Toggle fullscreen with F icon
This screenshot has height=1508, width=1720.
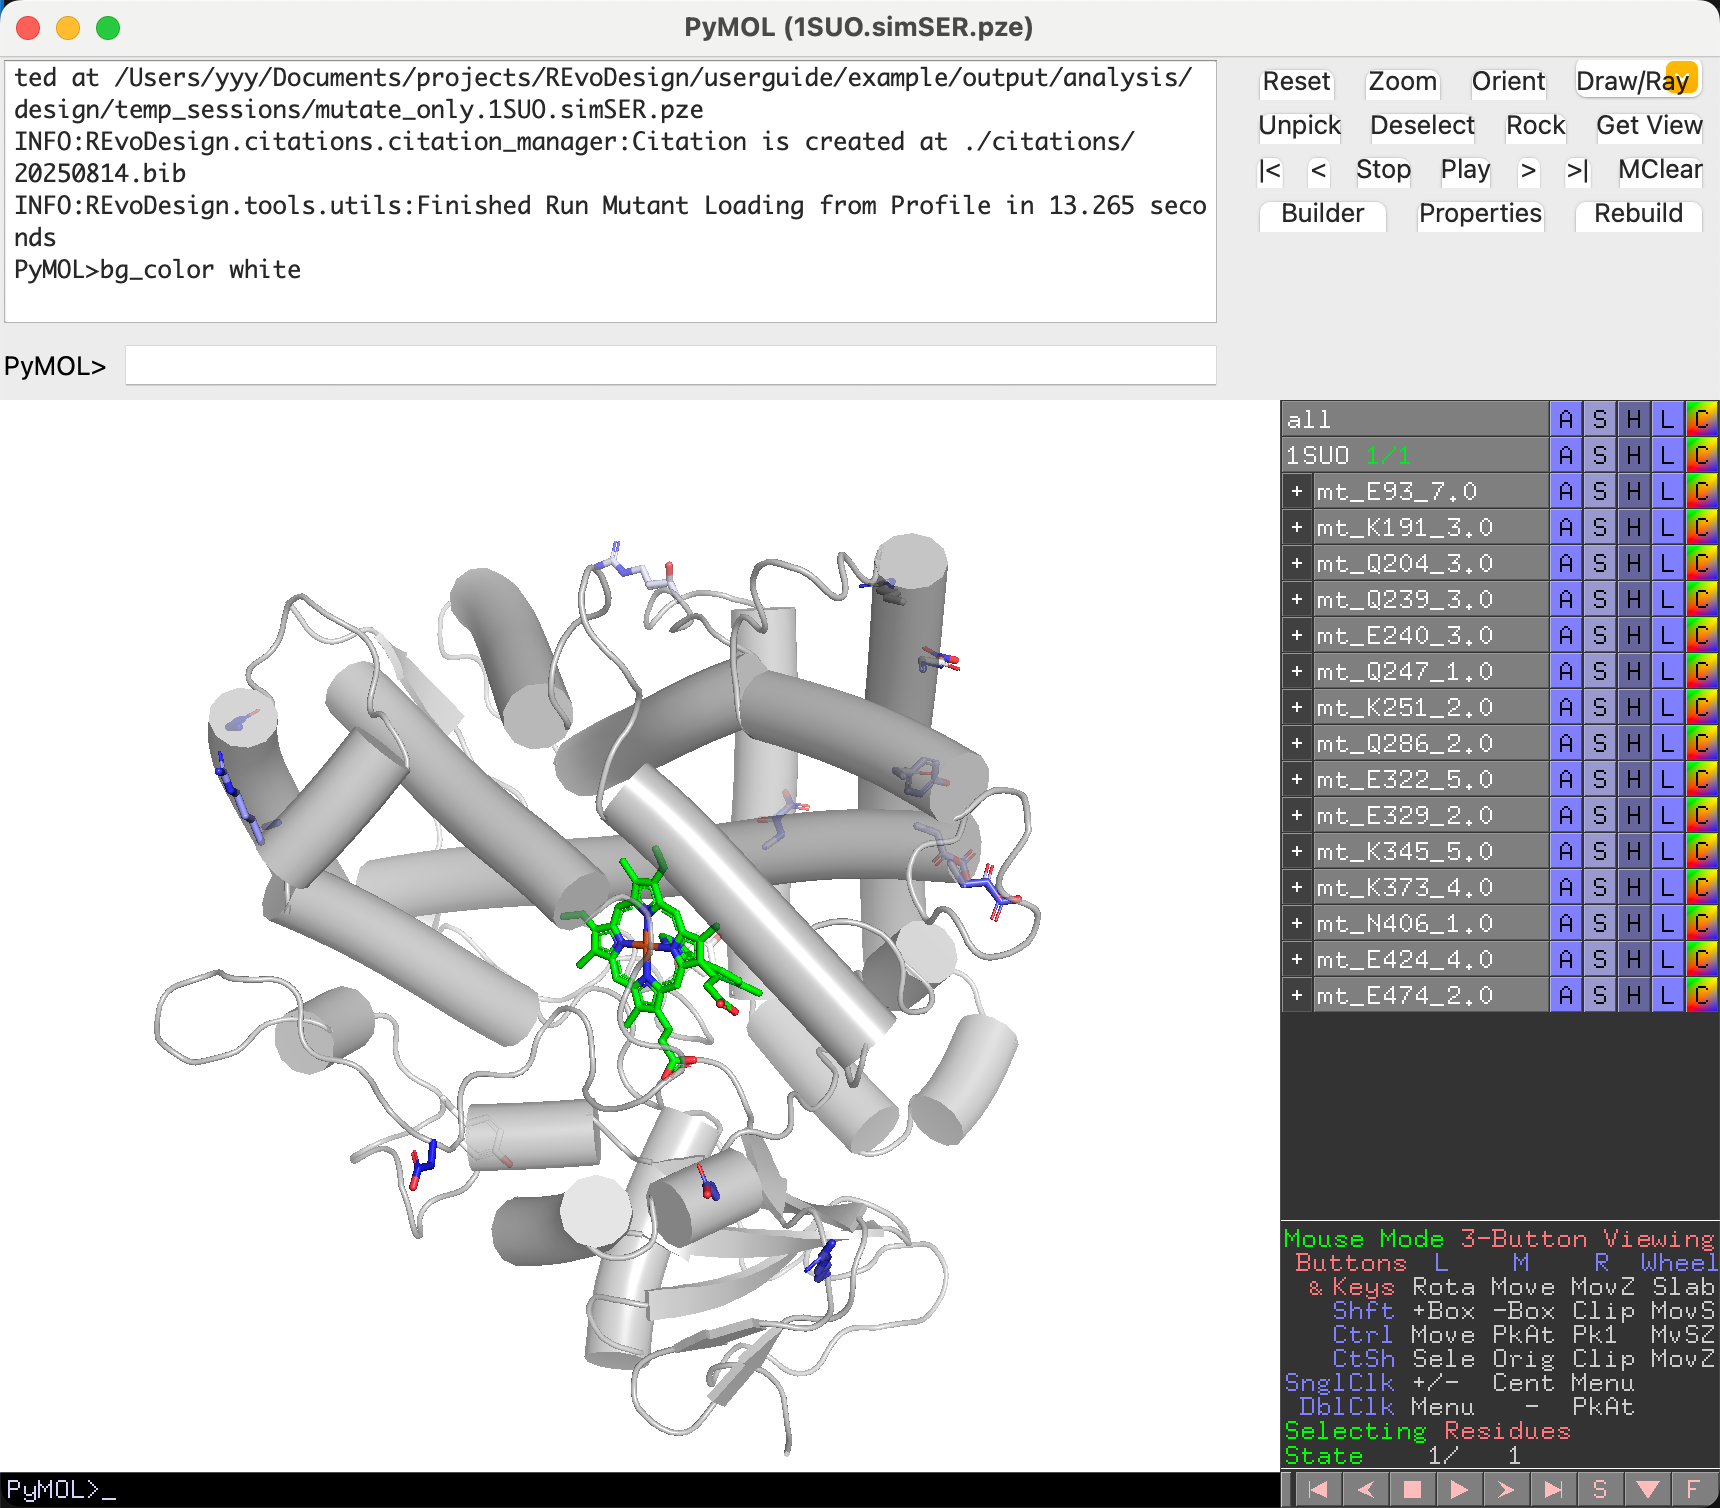(1694, 1489)
